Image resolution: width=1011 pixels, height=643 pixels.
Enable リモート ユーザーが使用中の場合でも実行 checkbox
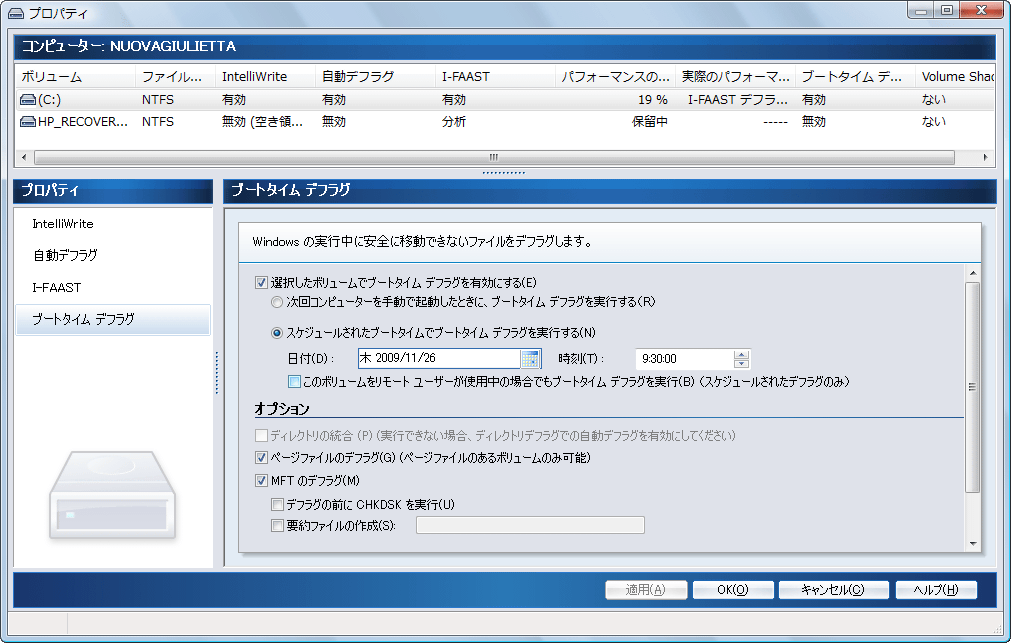click(294, 382)
